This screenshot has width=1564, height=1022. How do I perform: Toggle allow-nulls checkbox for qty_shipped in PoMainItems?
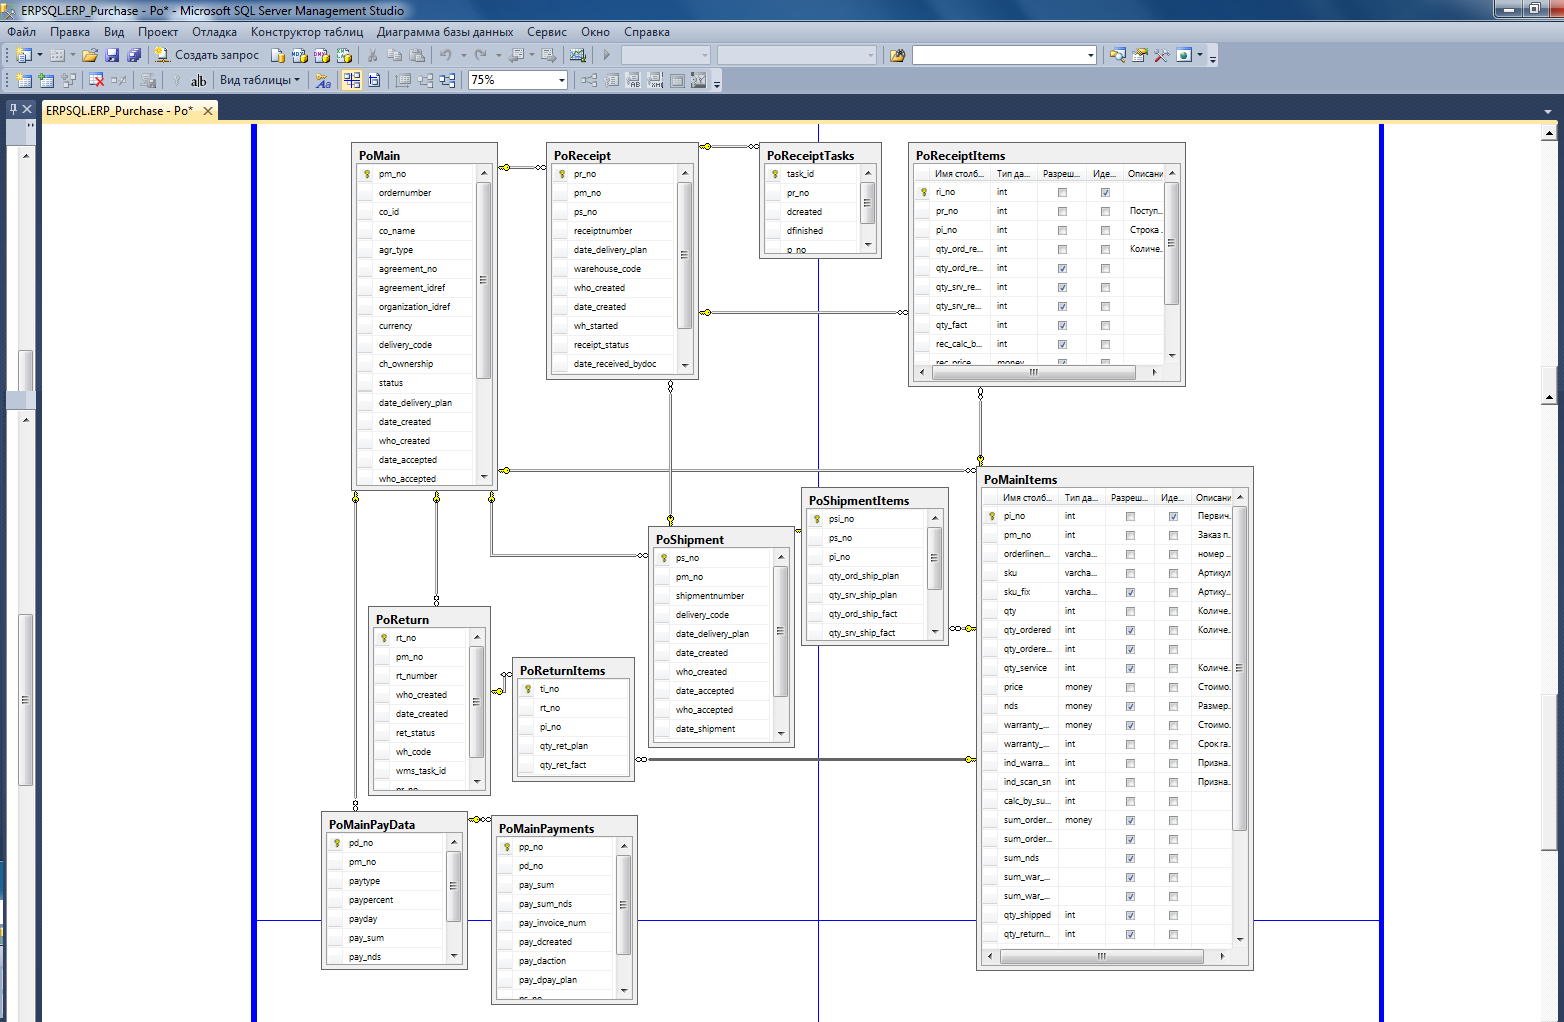(1130, 916)
